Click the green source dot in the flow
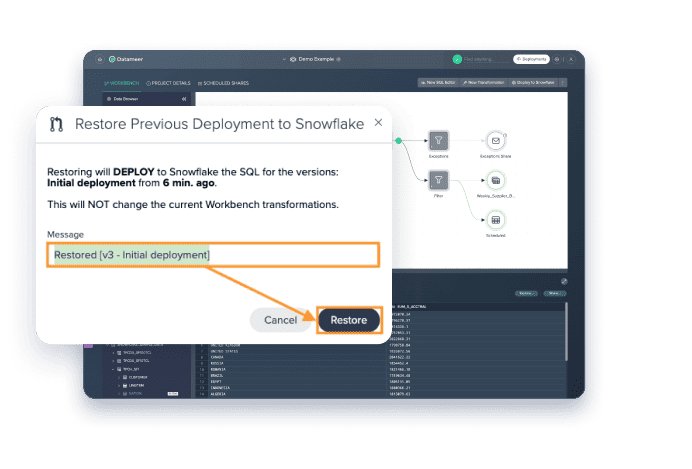692x469 pixels. (x=399, y=141)
